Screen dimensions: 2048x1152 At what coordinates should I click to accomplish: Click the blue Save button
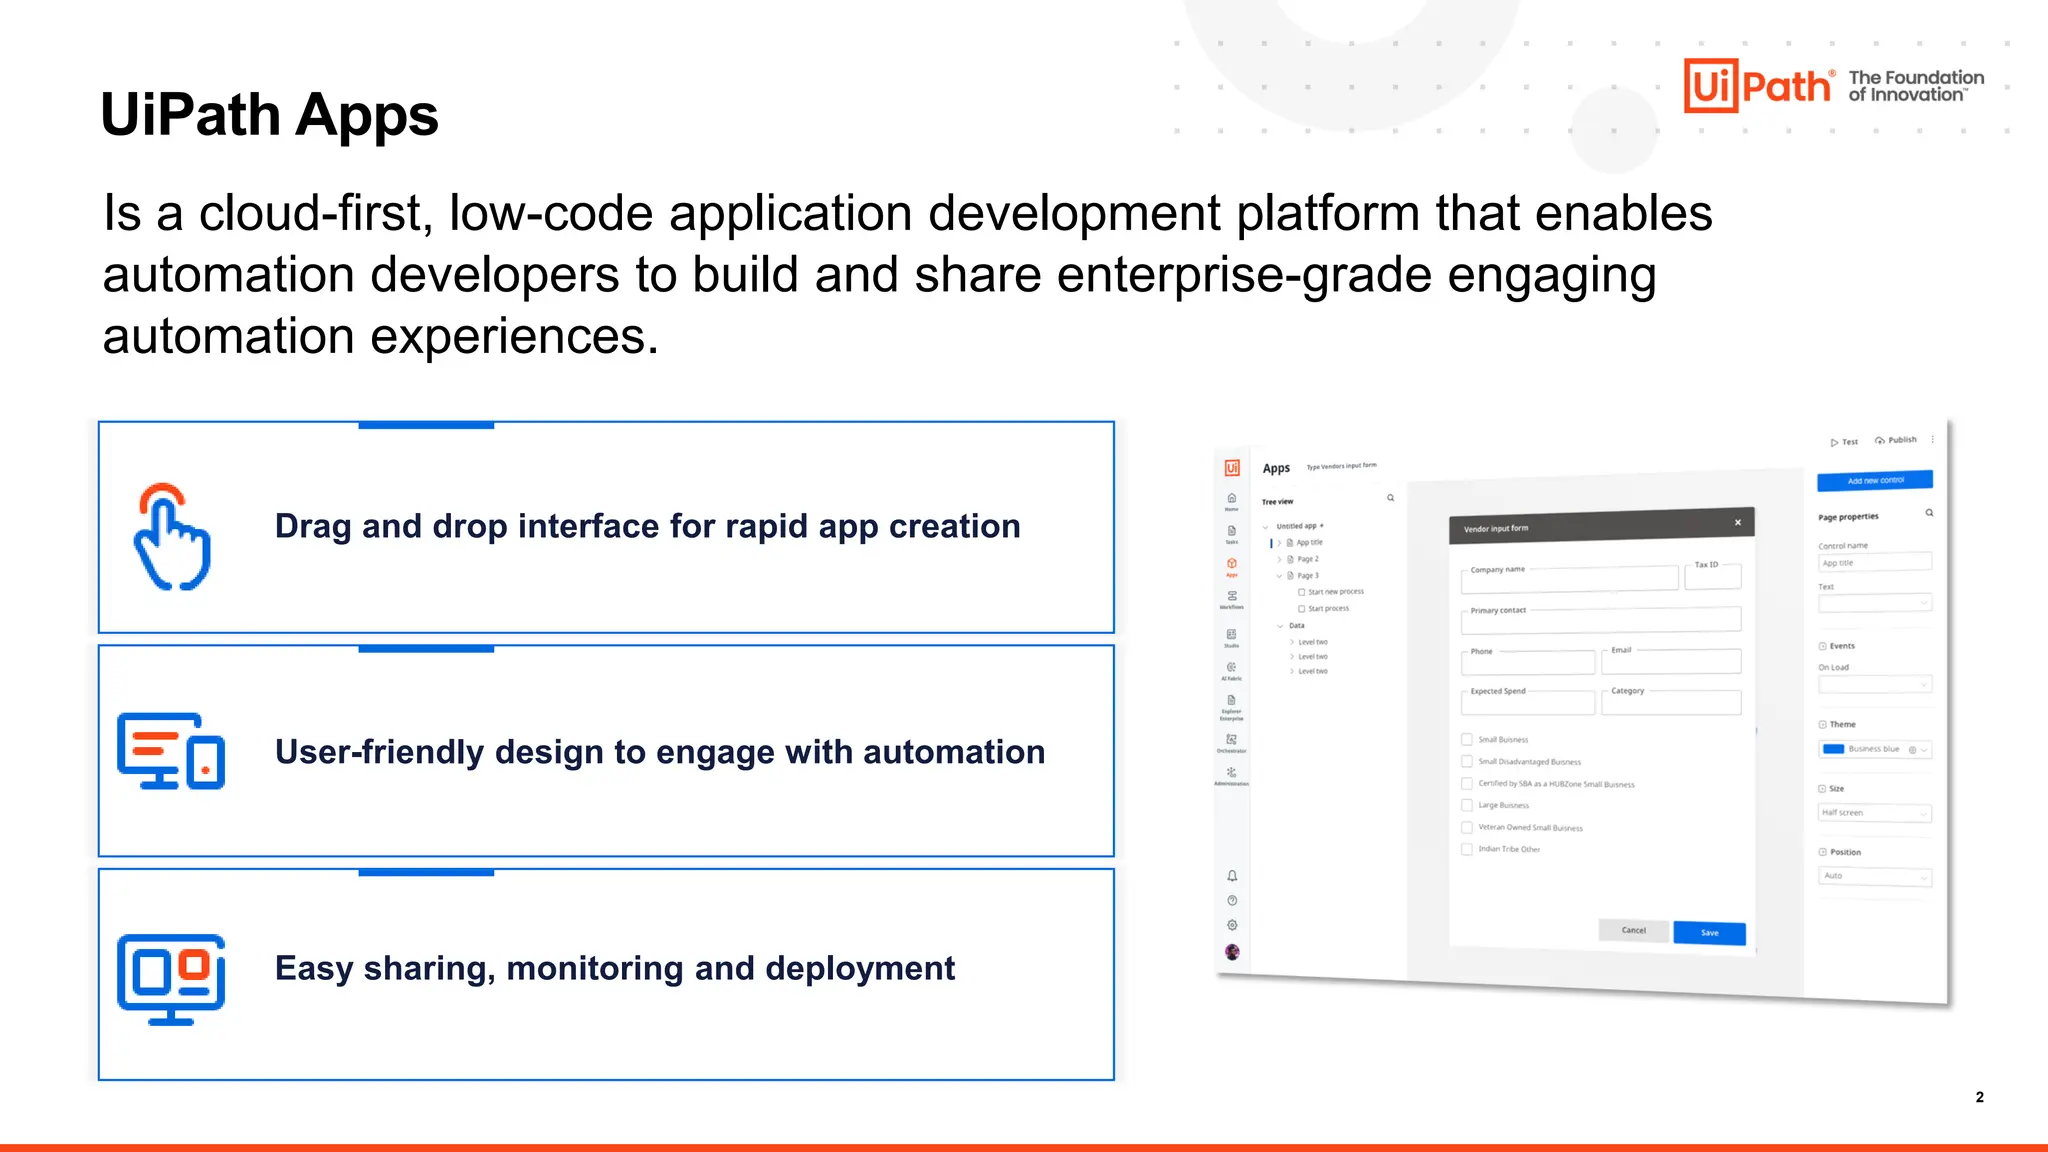[x=1709, y=933]
